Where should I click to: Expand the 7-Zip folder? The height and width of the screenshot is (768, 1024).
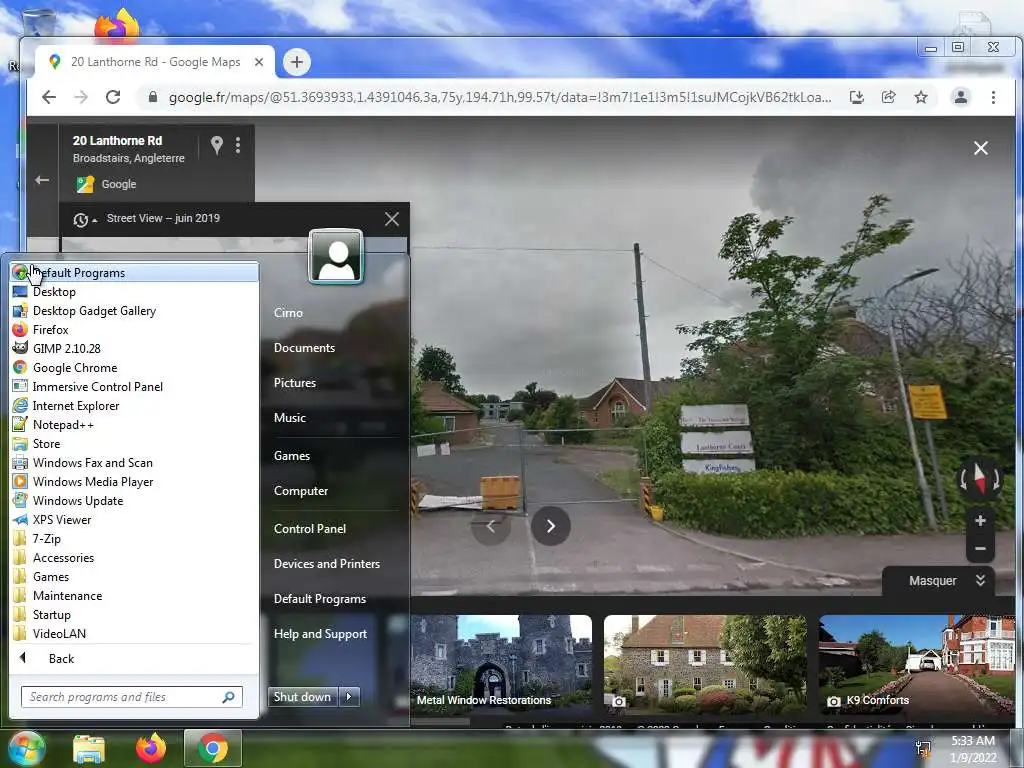pos(134,539)
